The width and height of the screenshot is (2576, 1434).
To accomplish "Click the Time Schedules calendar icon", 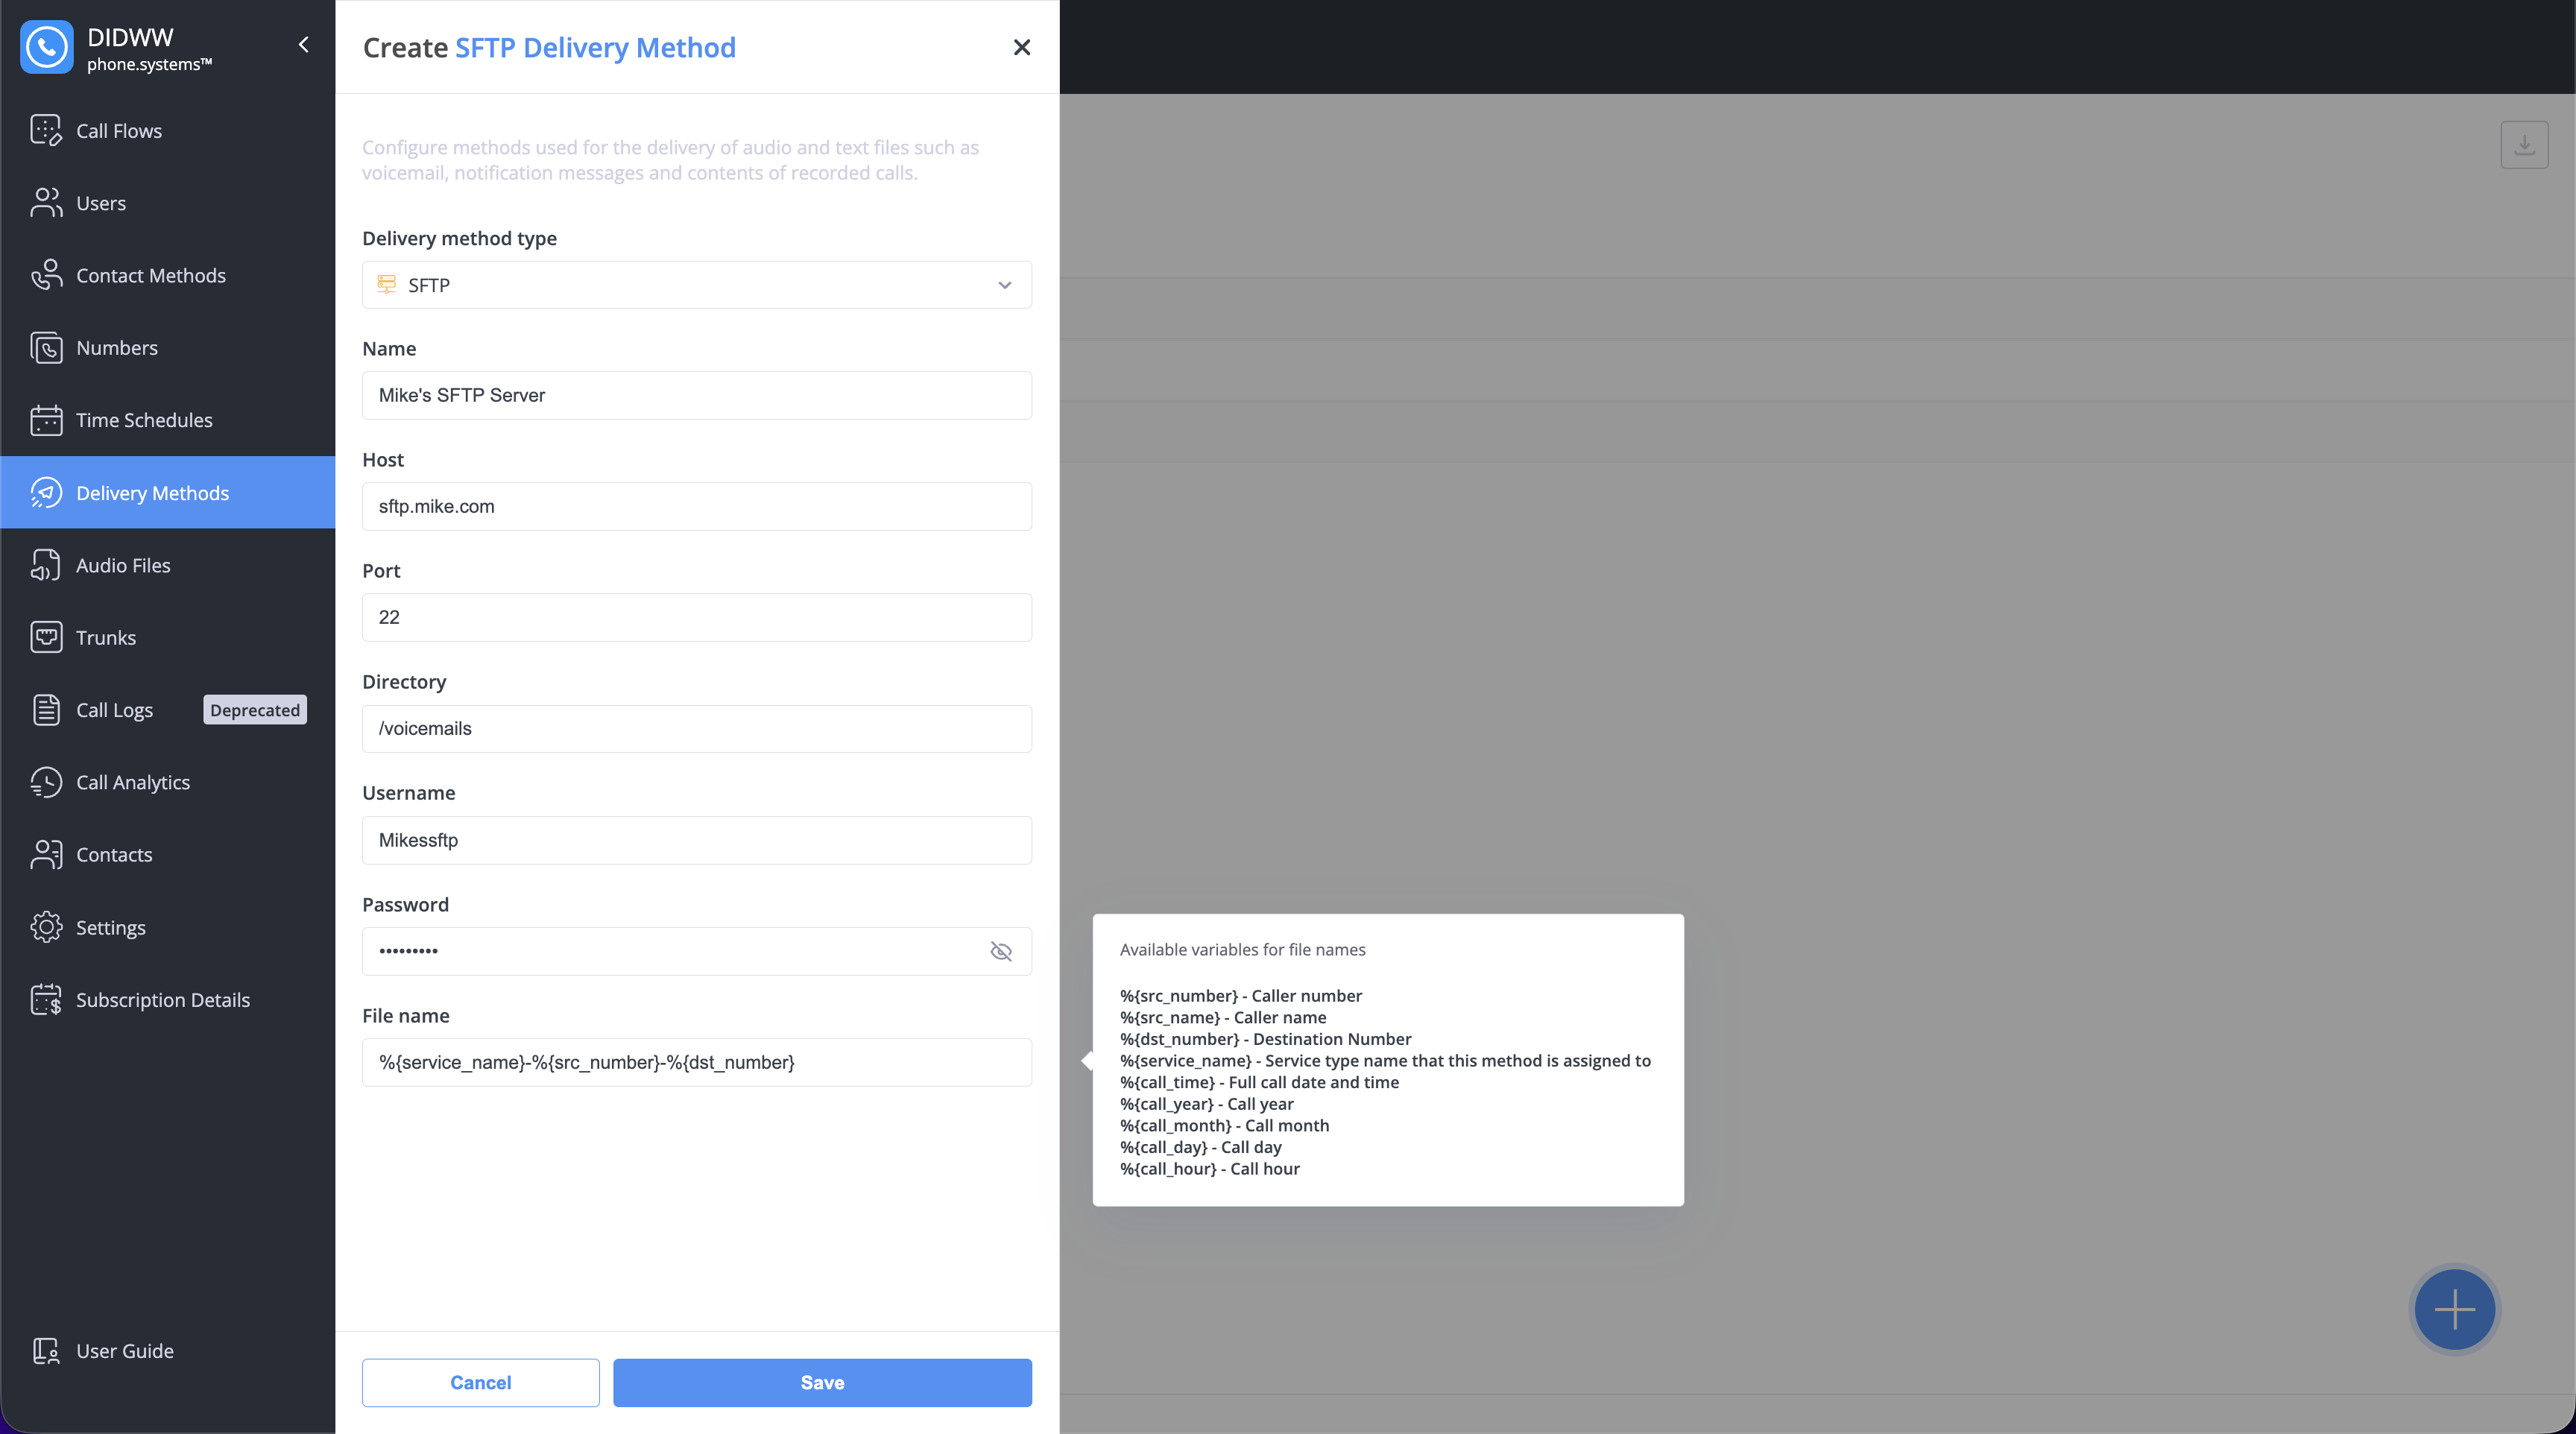I will pyautogui.click(x=46, y=420).
